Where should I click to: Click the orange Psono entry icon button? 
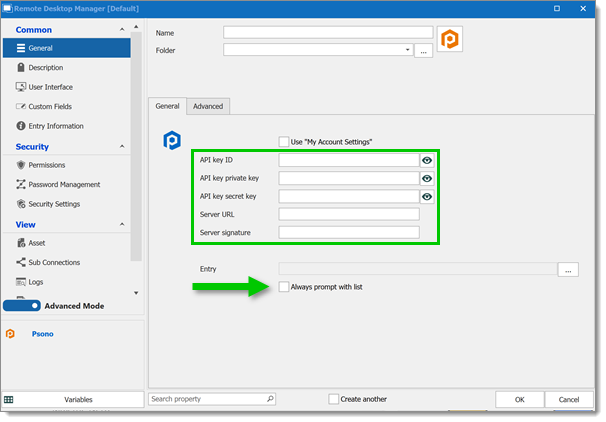click(x=450, y=39)
